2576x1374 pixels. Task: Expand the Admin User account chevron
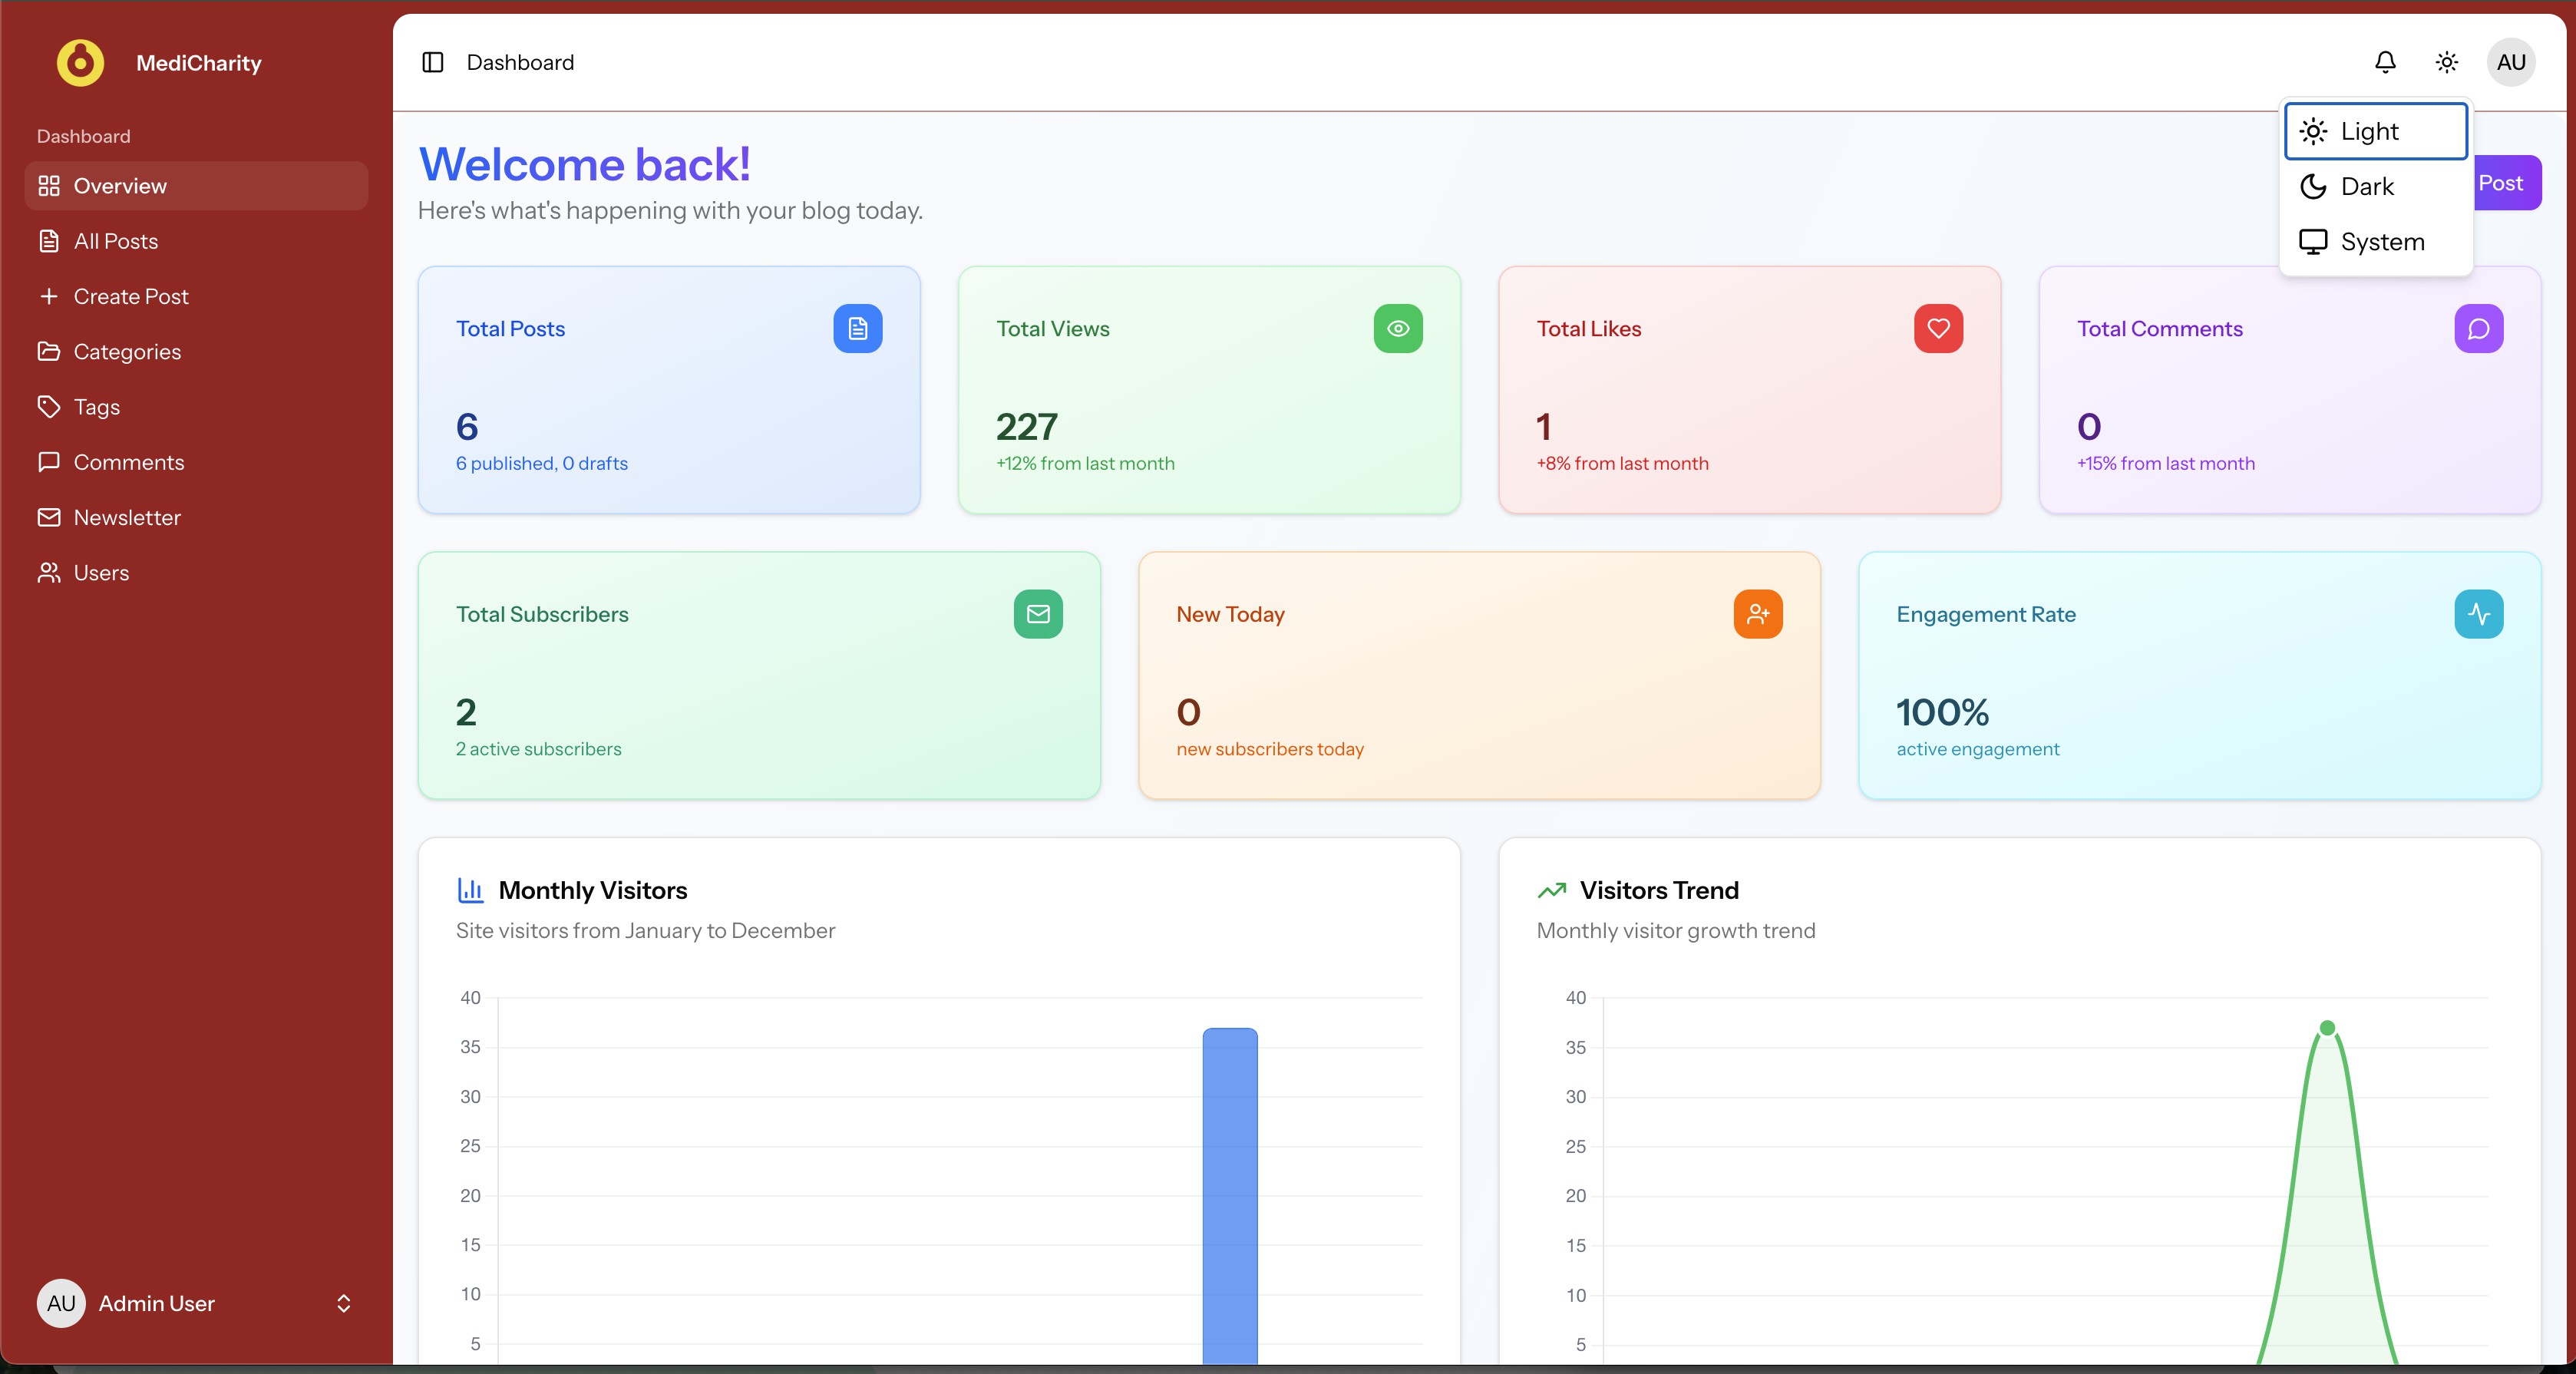(x=343, y=1303)
